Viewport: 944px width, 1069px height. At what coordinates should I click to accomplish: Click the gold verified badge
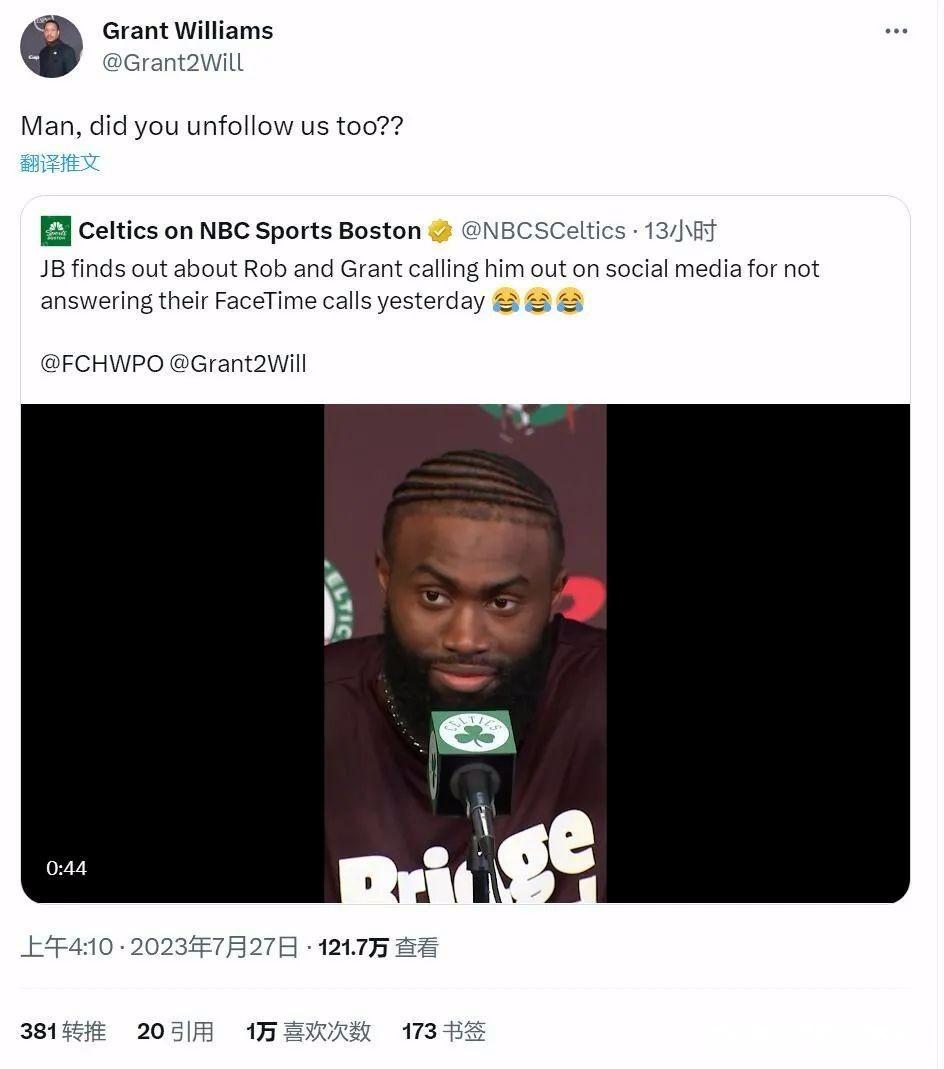tap(440, 232)
